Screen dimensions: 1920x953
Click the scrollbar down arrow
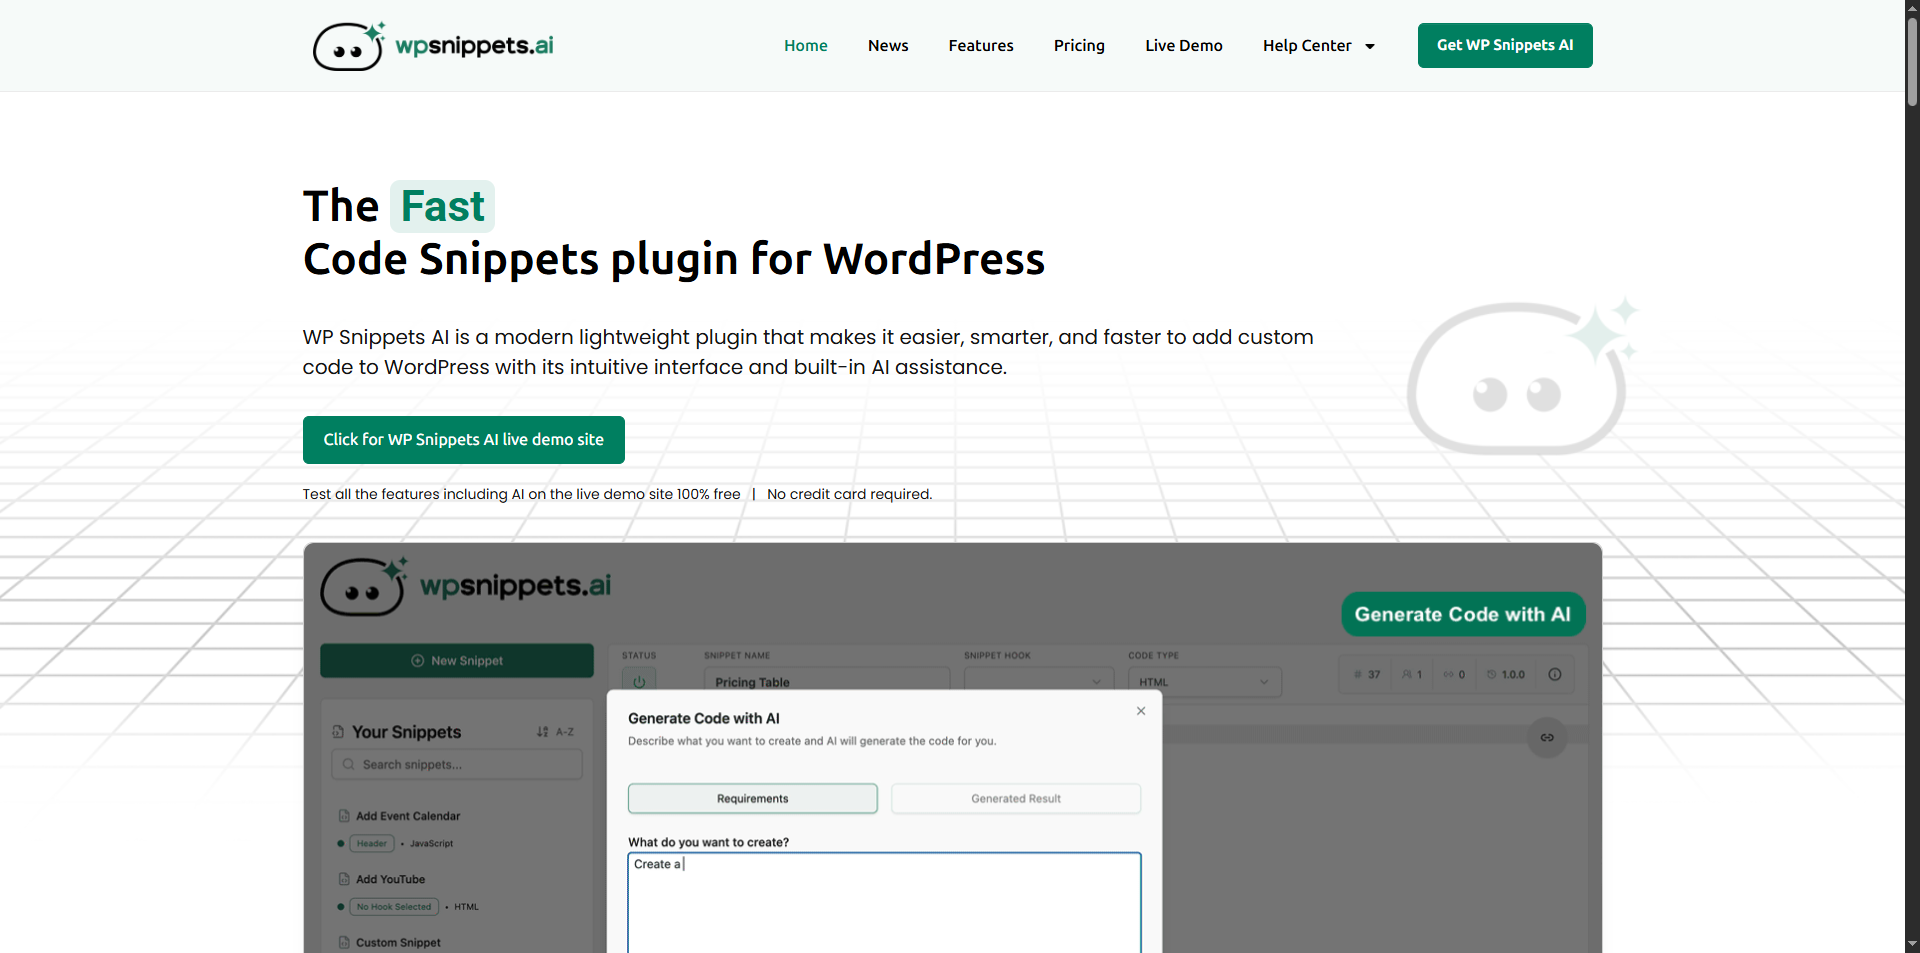pos(1912,944)
